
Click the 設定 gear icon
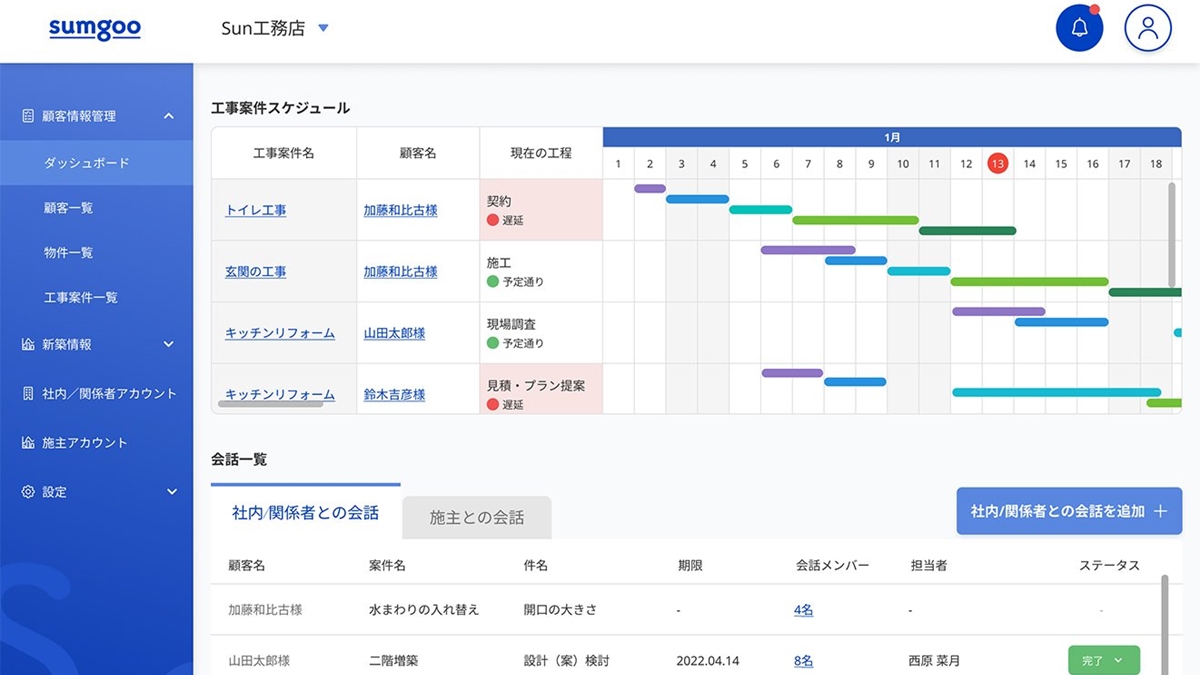click(x=28, y=492)
